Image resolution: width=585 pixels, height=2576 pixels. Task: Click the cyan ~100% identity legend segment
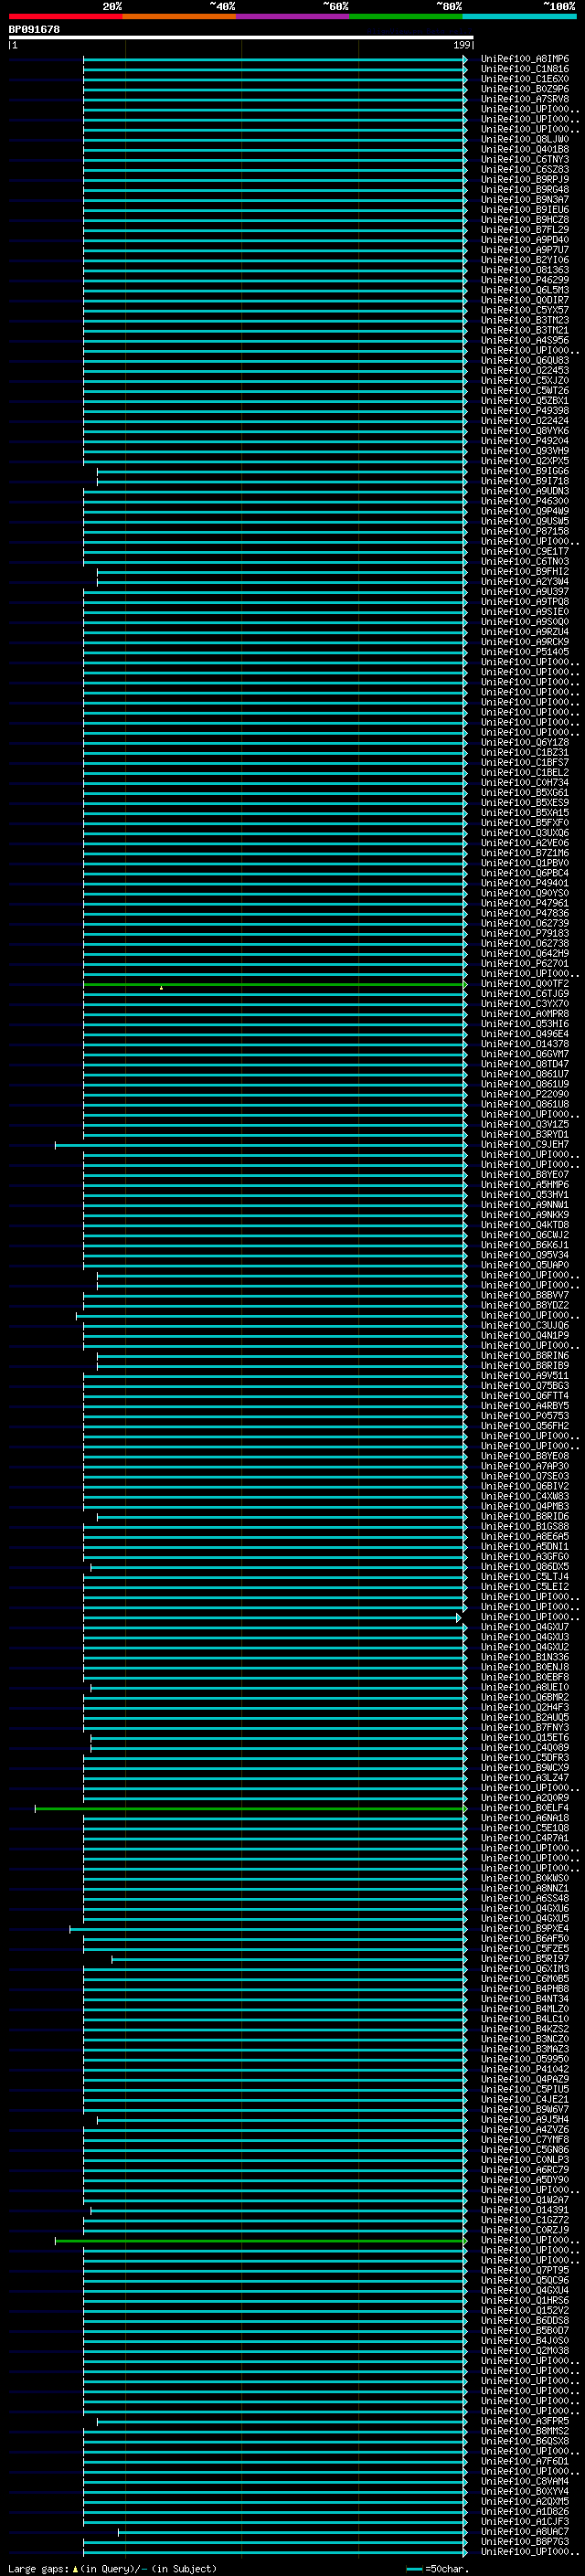tap(519, 16)
